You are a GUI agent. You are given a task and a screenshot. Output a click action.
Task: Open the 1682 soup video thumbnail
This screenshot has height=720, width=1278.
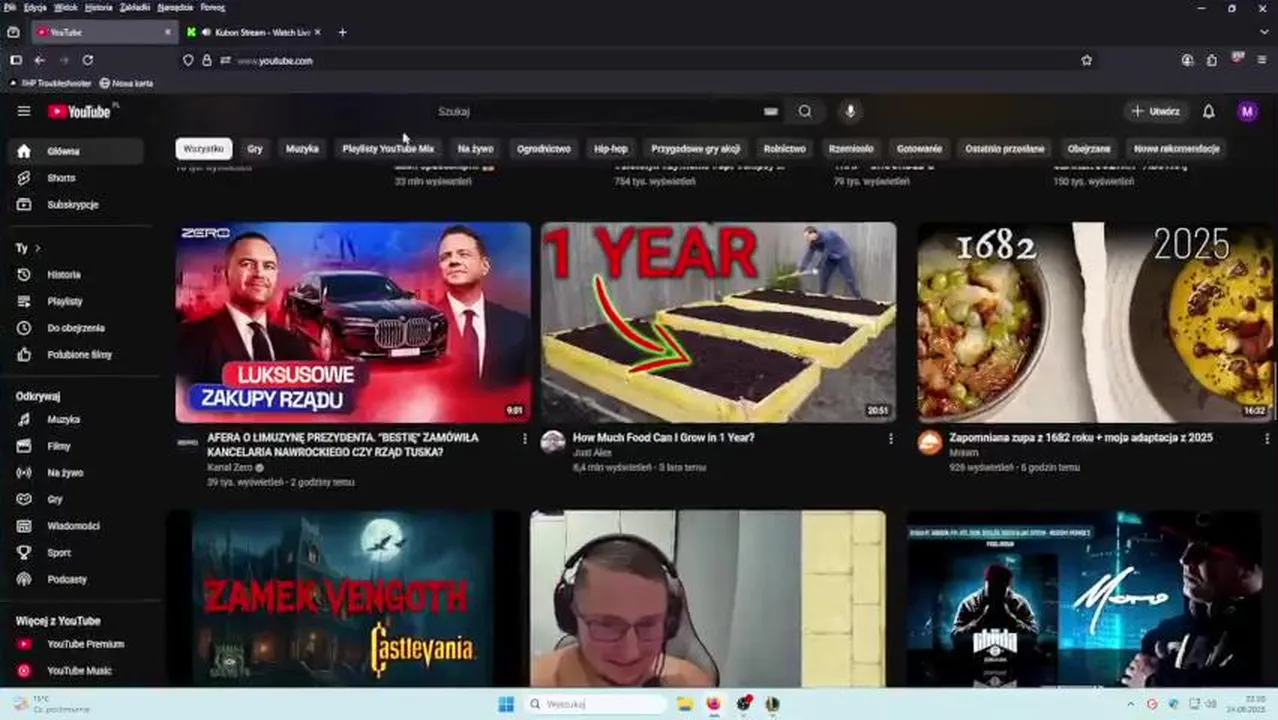tap(1095, 322)
